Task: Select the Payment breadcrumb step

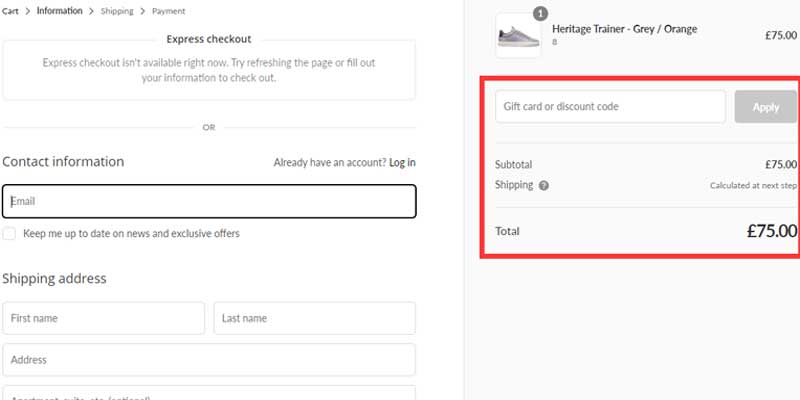Action: pyautogui.click(x=168, y=11)
